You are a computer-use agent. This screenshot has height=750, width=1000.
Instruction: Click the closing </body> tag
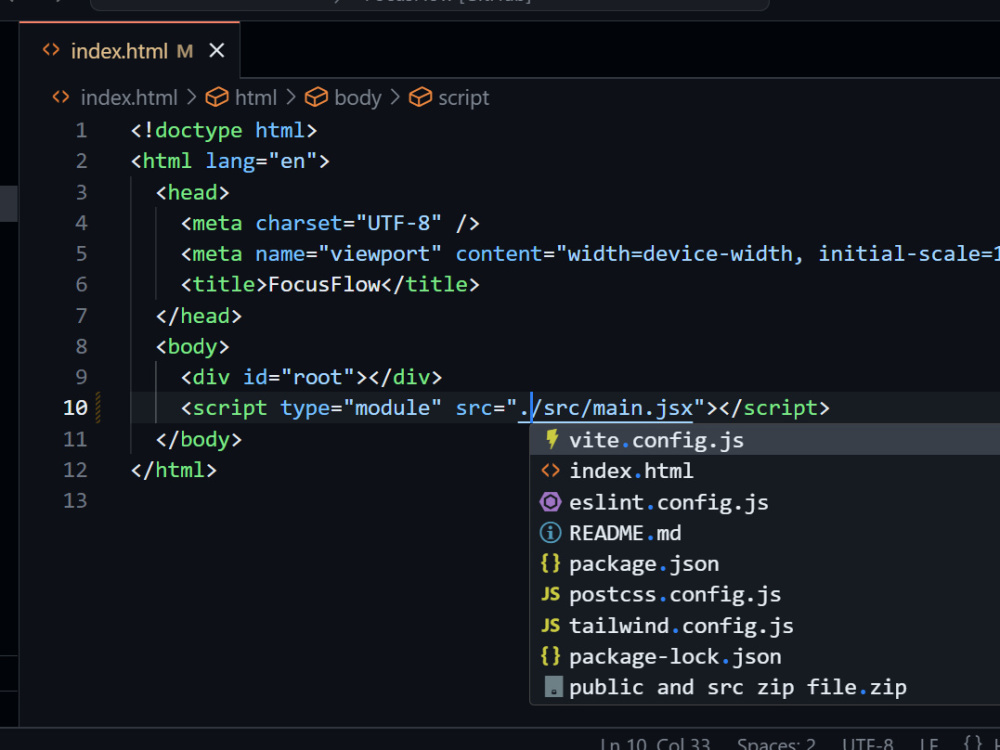tap(199, 439)
